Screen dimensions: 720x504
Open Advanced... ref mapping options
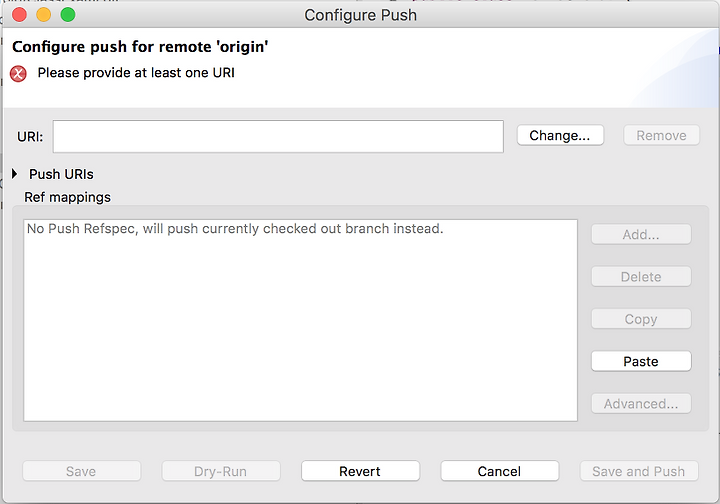coord(641,403)
